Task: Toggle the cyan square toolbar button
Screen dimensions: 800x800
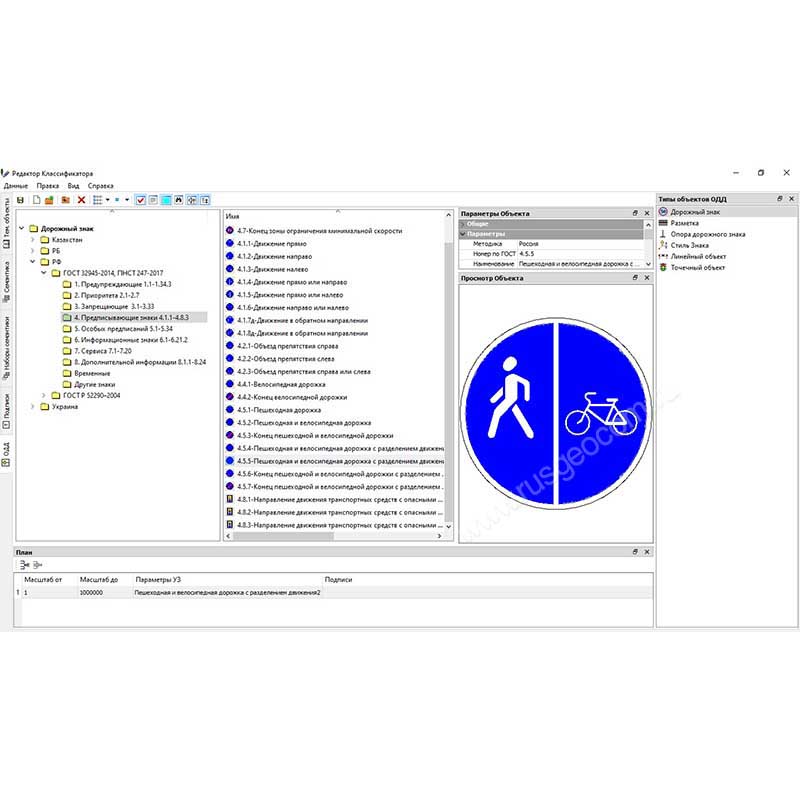Action: pyautogui.click(x=166, y=200)
